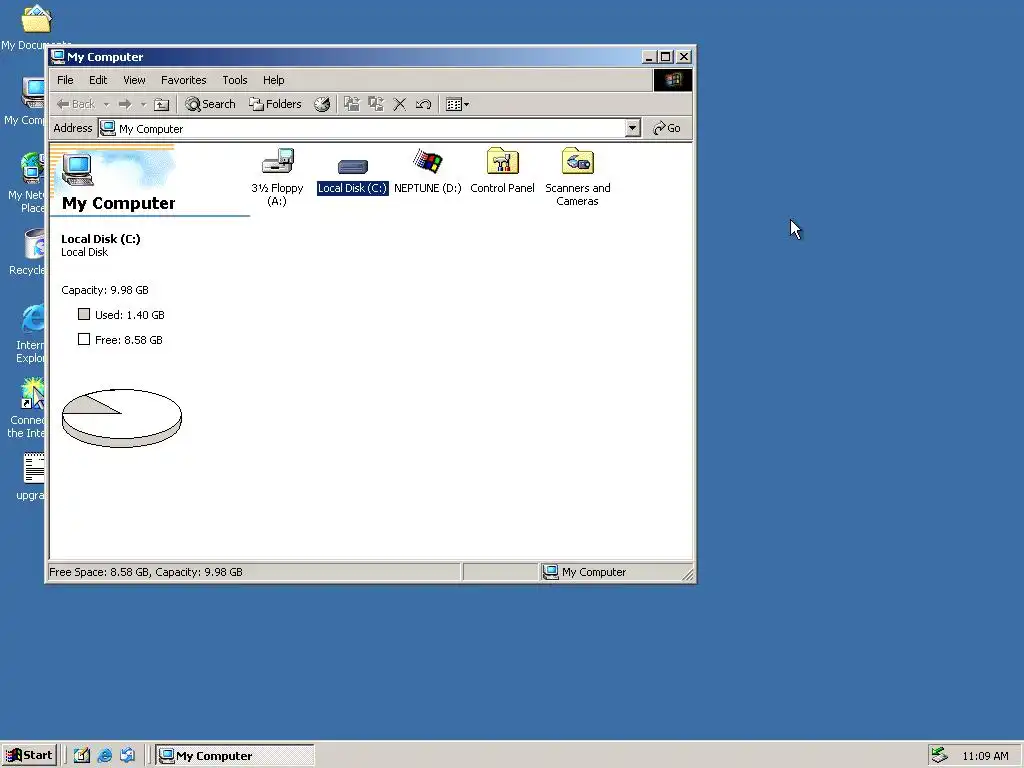Click the Forward arrow toolbar button
This screenshot has width=1024, height=768.
[125, 104]
